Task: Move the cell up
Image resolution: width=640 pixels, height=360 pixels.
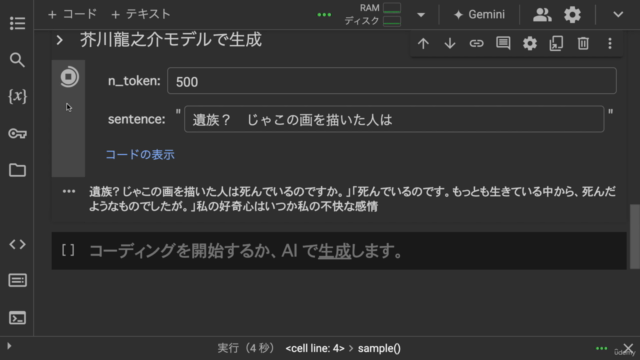Action: [423, 43]
